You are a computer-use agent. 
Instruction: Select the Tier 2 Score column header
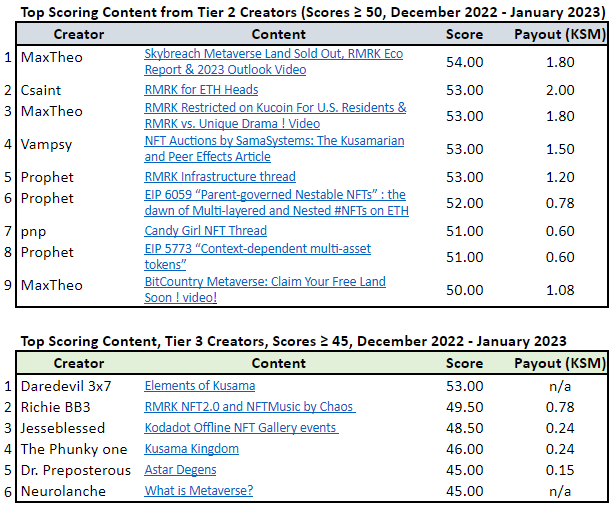[464, 34]
